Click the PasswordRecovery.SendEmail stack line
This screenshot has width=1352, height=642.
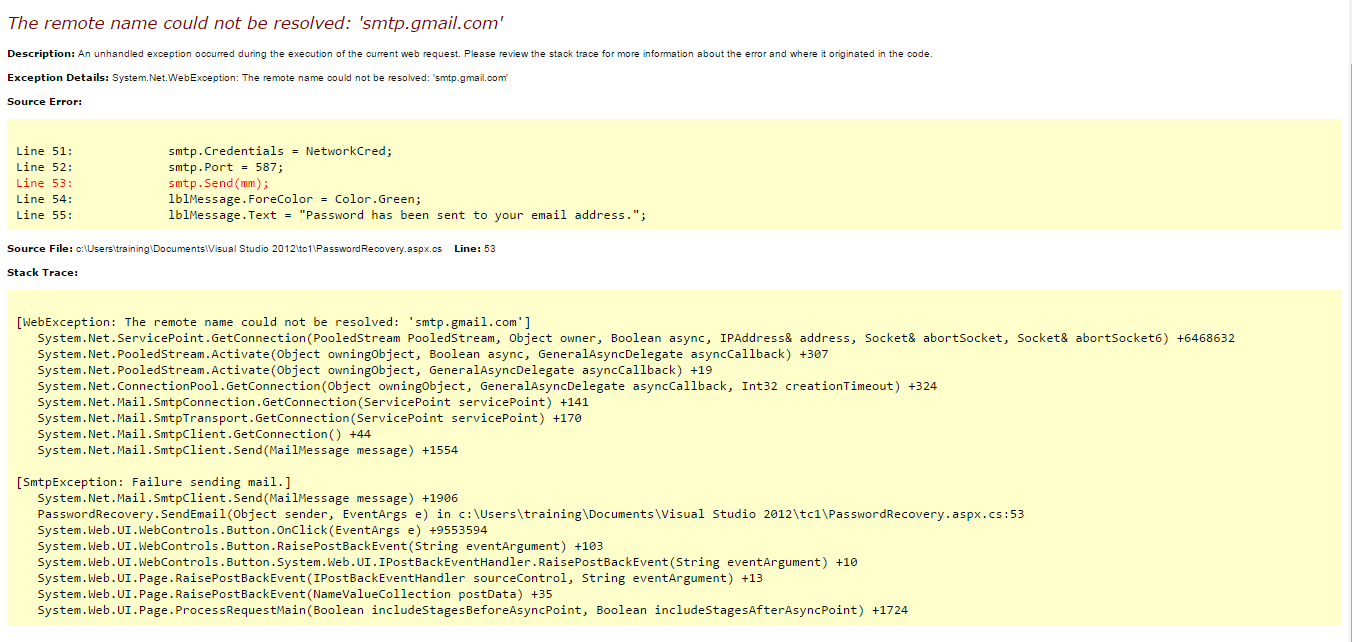tap(531, 514)
